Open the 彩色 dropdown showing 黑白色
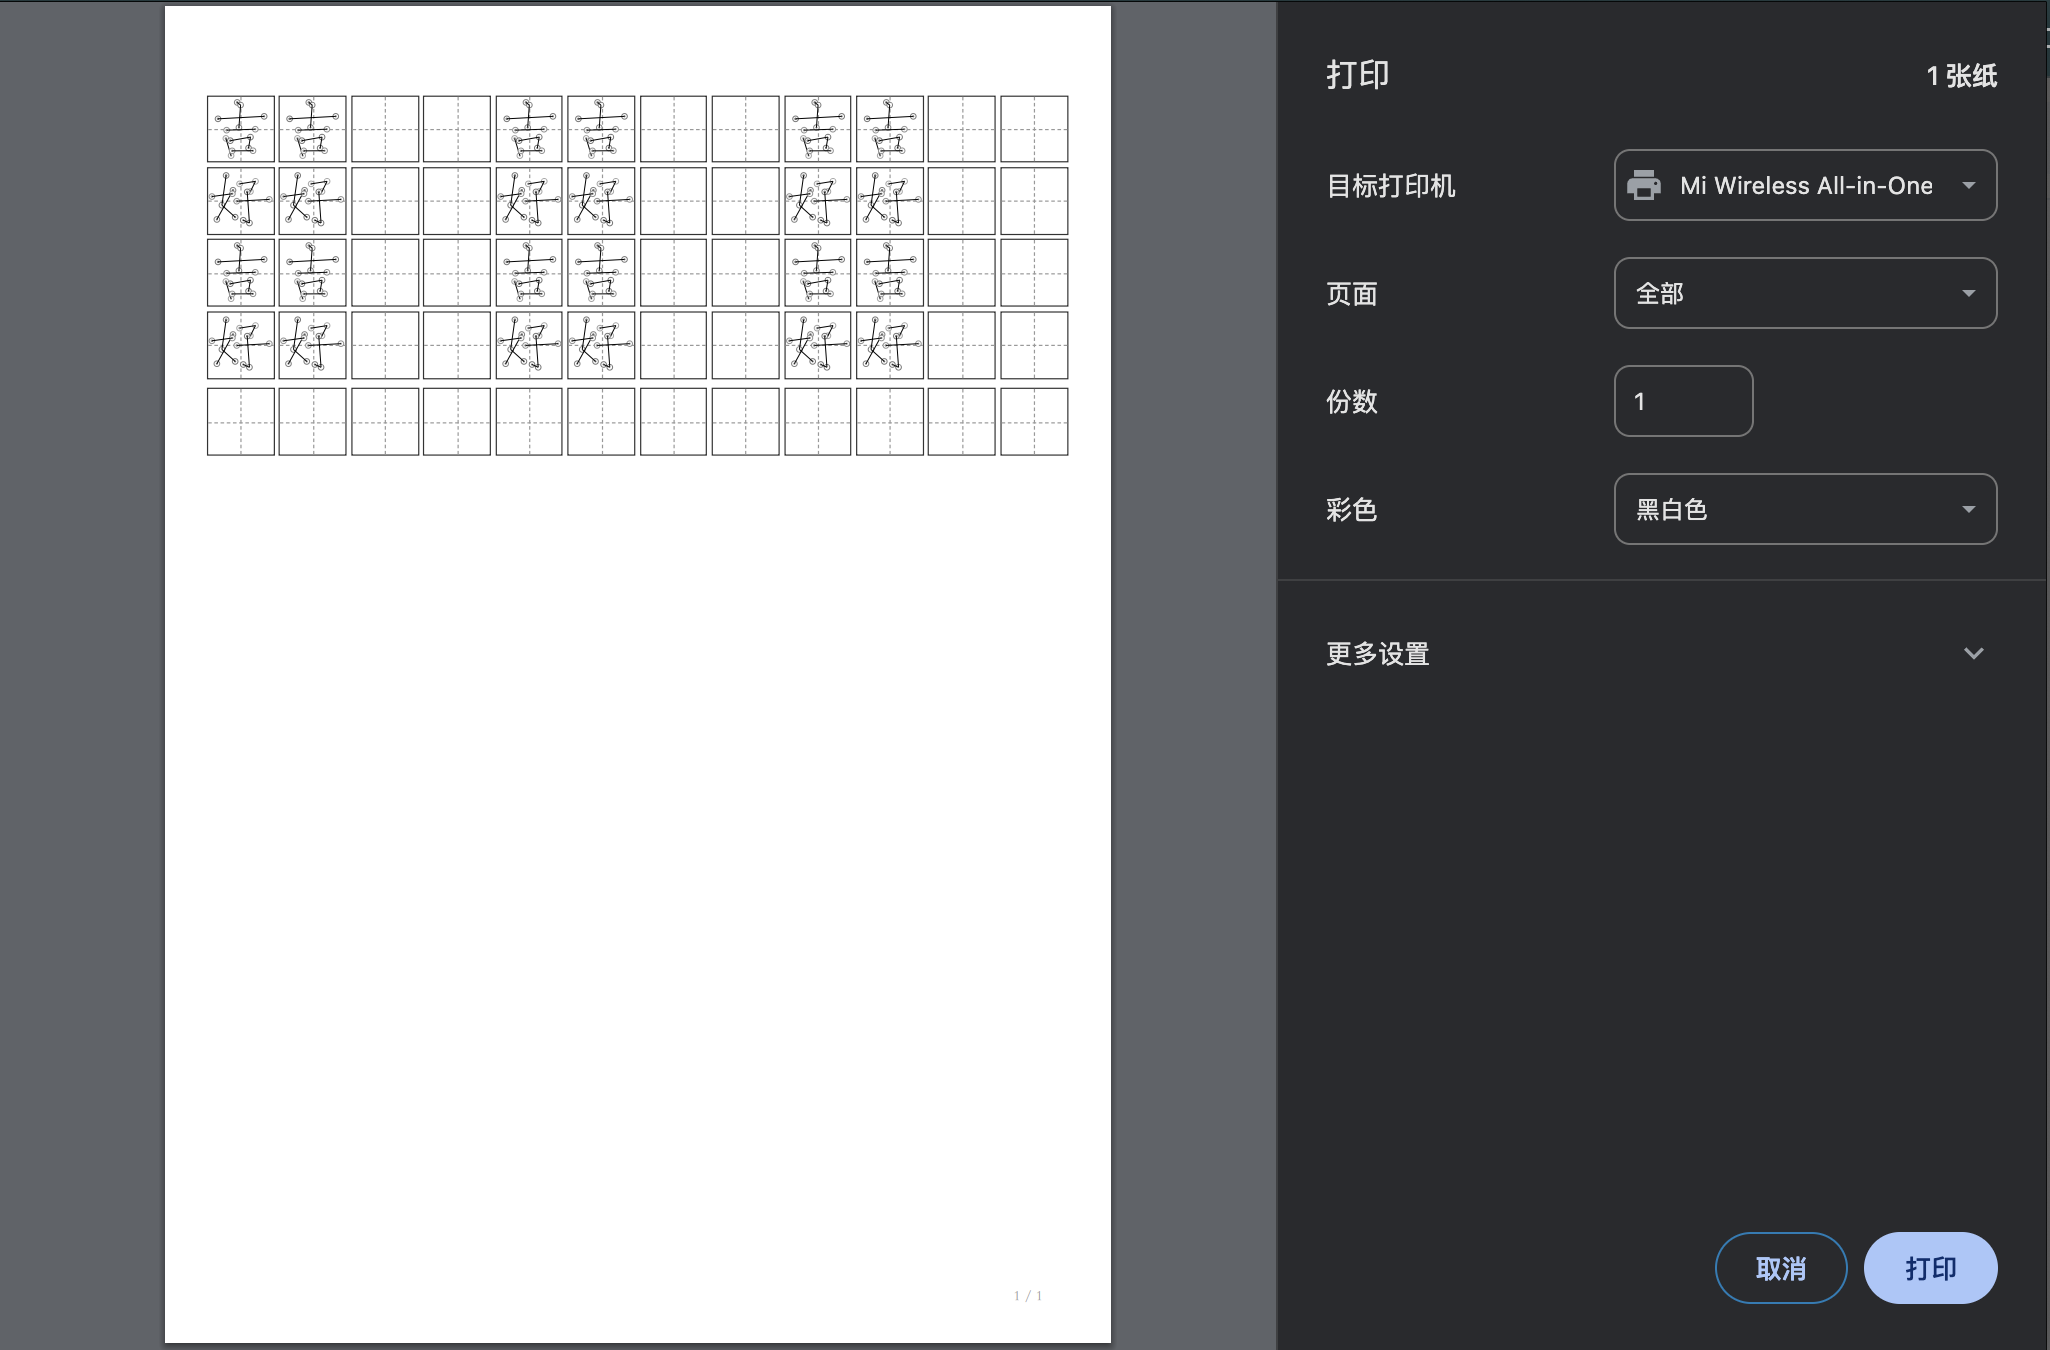Screen dimensions: 2050x1350 (1804, 509)
